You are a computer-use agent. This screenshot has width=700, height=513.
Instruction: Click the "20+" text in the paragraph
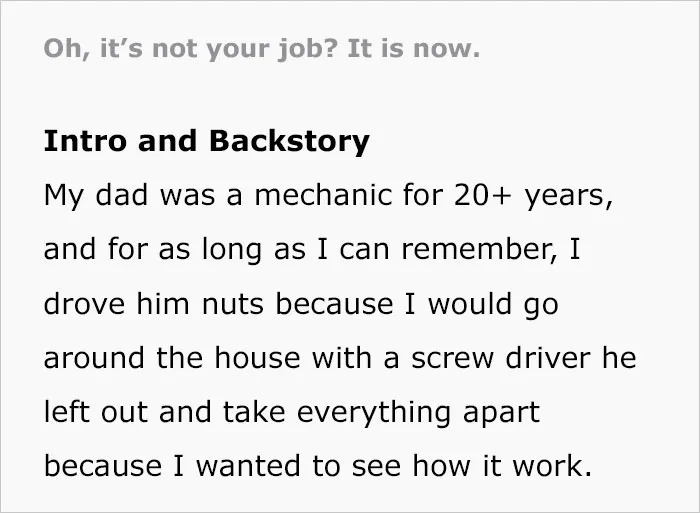(x=482, y=196)
